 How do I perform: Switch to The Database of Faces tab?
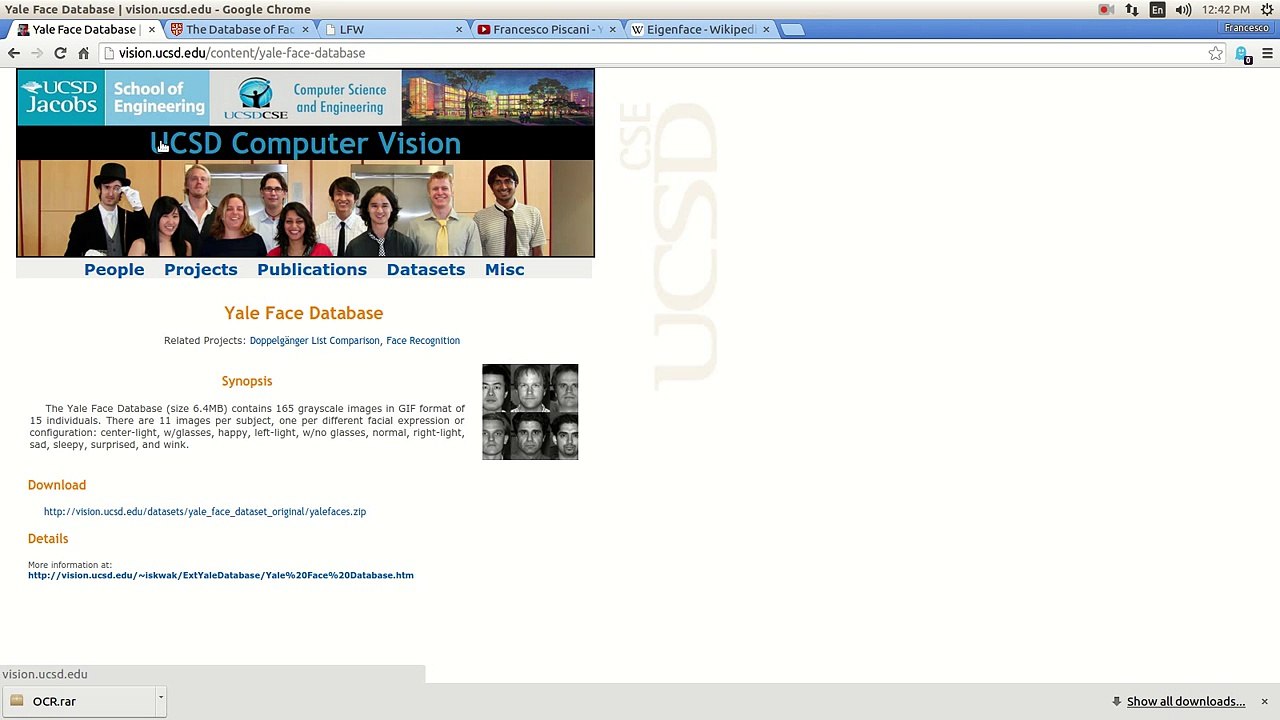click(x=239, y=29)
